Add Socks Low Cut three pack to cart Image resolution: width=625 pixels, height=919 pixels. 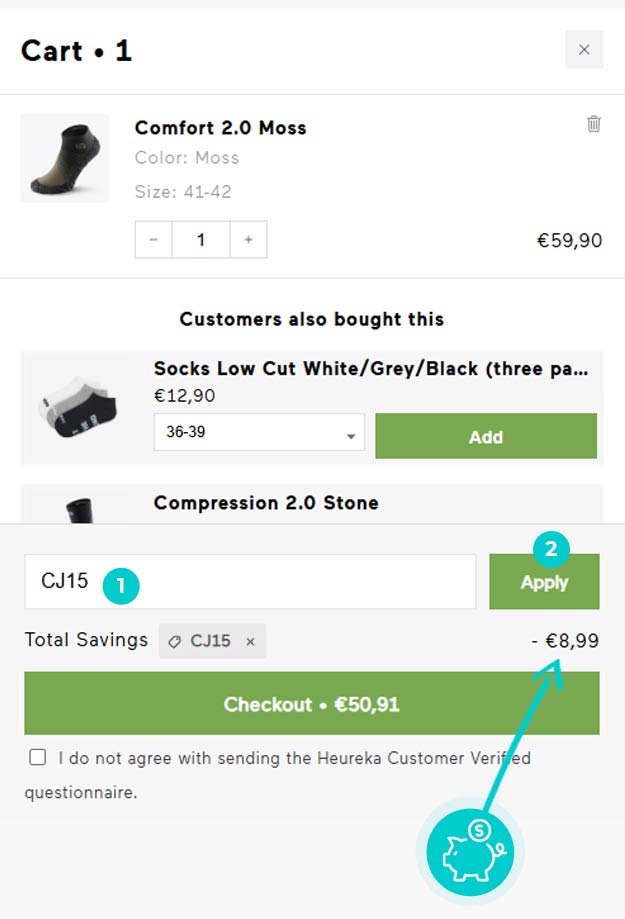(486, 436)
